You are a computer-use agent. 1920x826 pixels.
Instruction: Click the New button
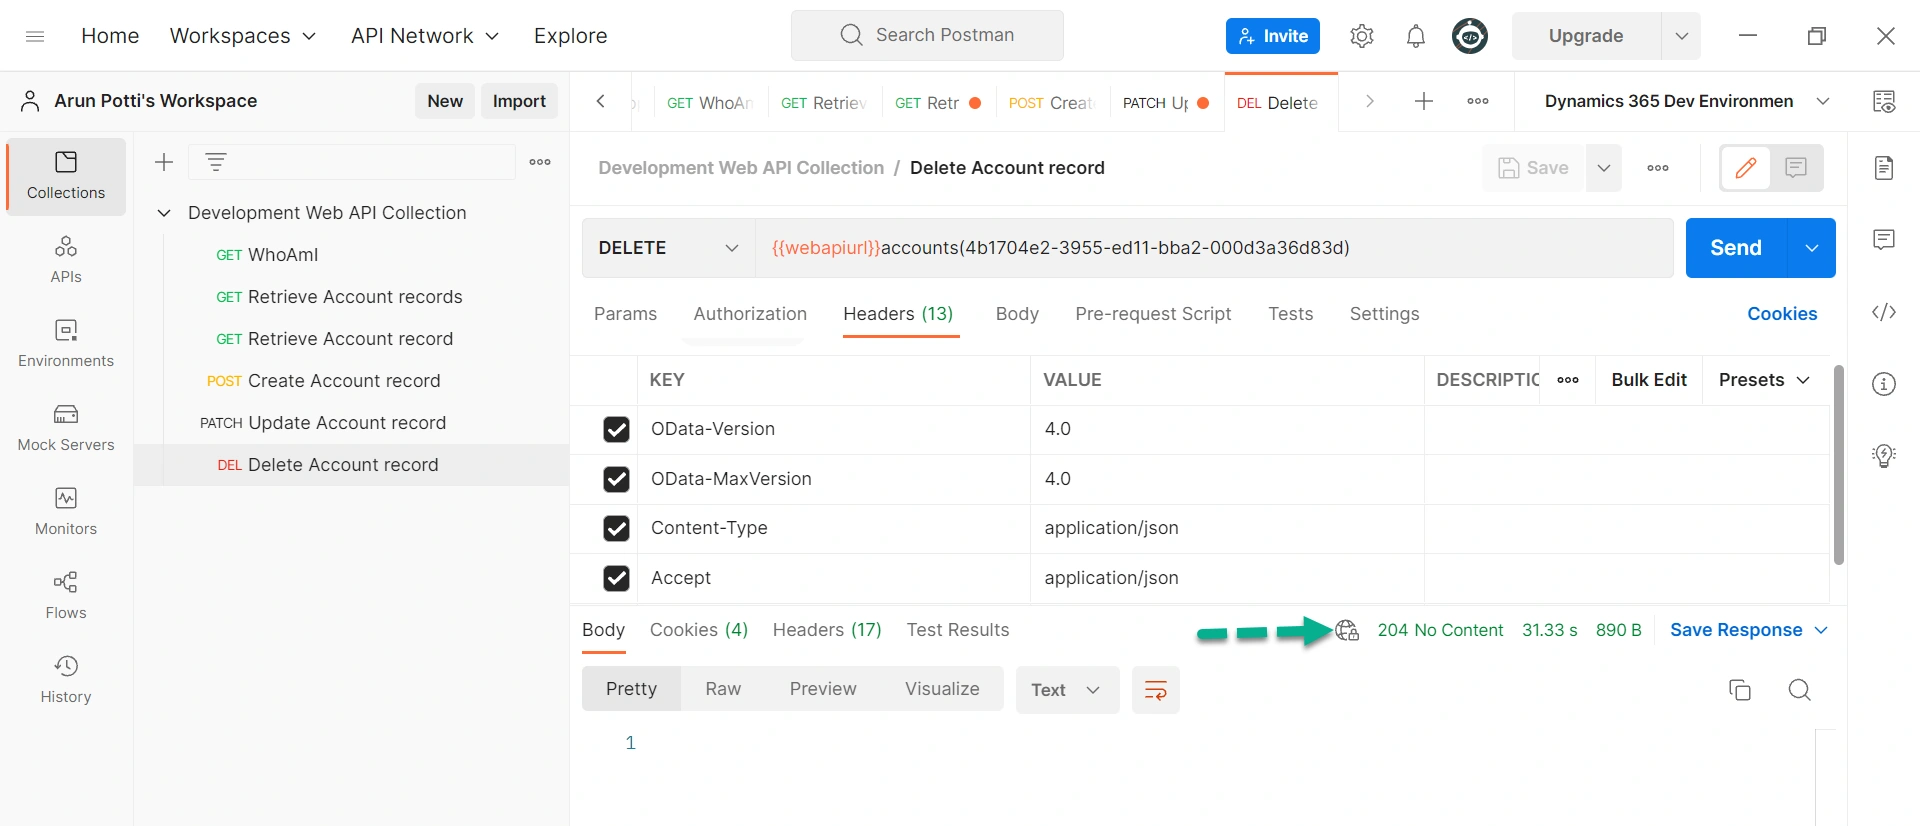[445, 101]
